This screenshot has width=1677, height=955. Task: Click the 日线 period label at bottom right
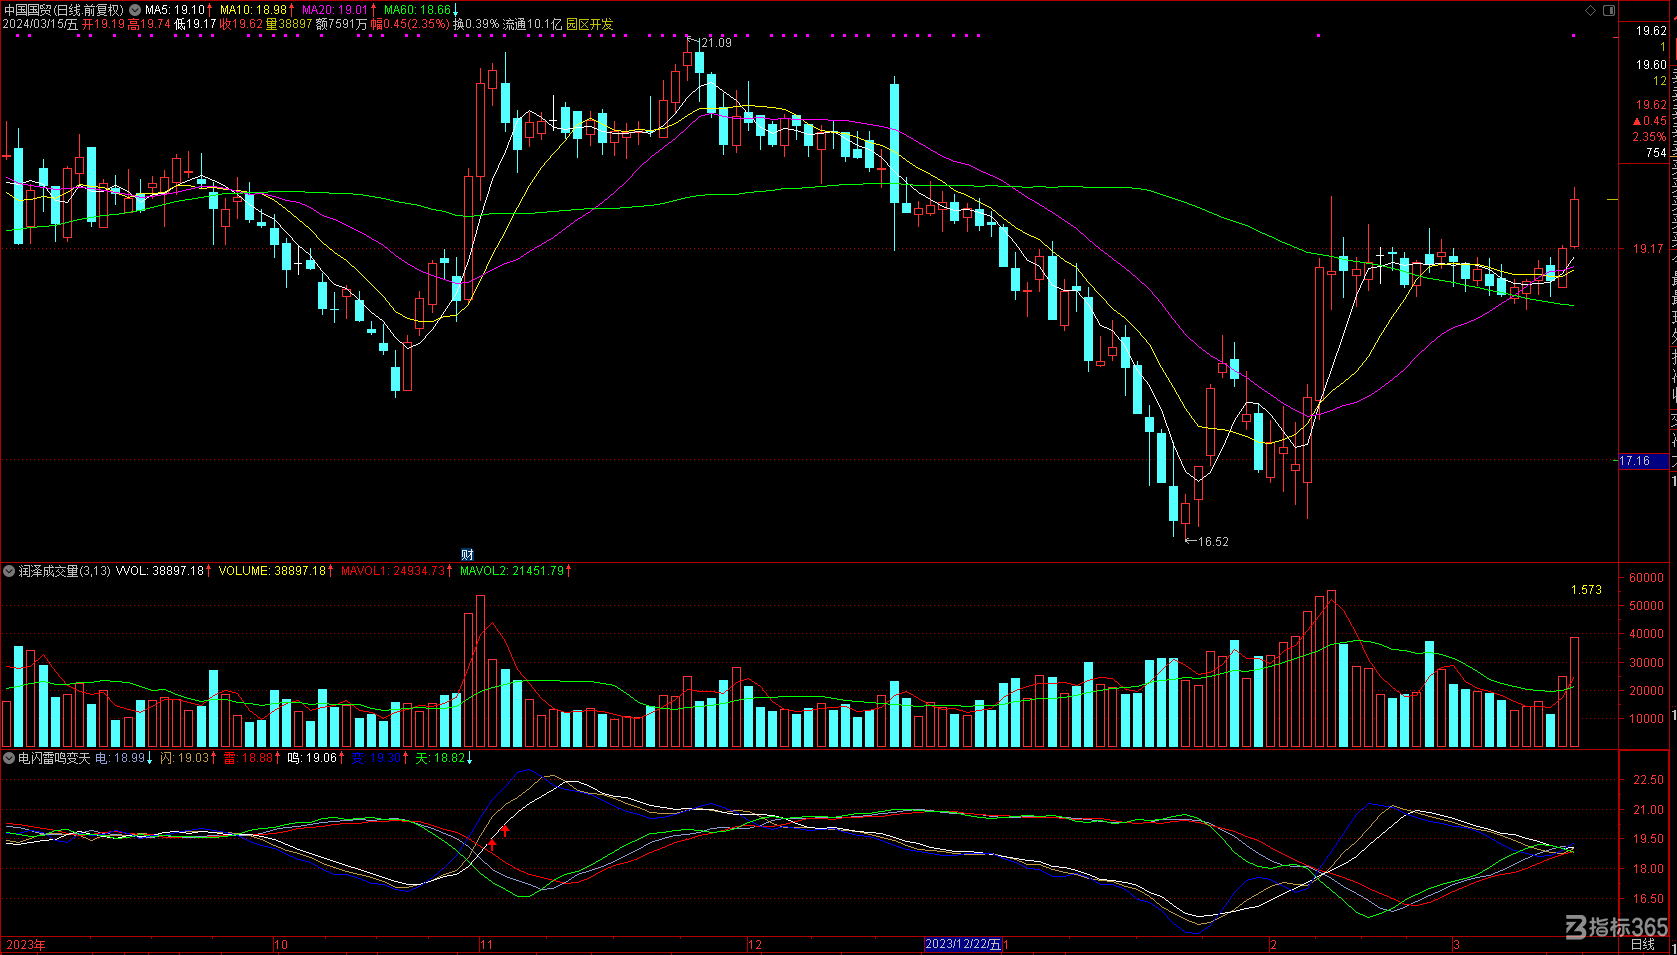[1643, 944]
